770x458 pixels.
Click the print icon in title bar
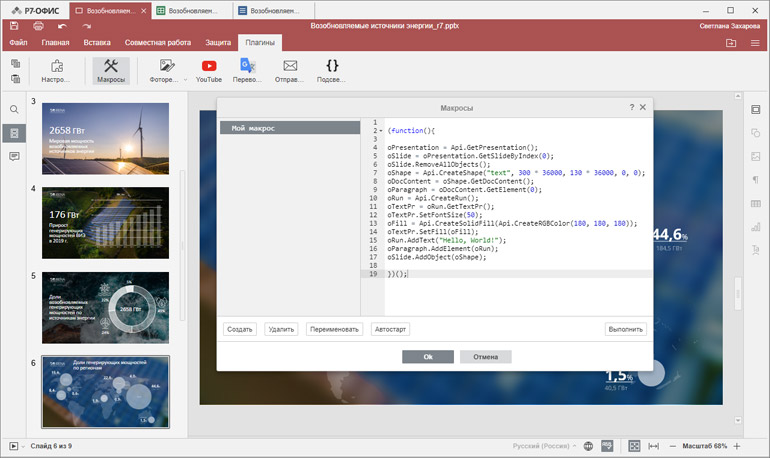(x=38, y=24)
